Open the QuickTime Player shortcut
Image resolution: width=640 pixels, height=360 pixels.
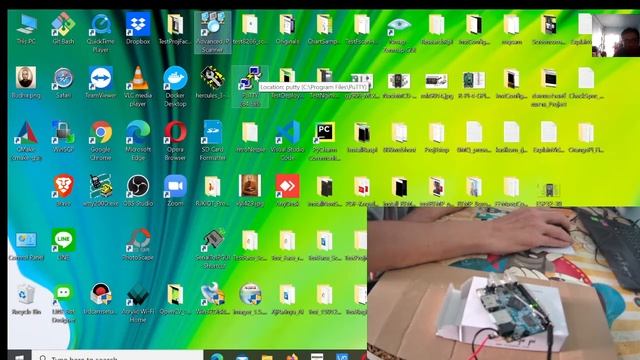pos(100,33)
